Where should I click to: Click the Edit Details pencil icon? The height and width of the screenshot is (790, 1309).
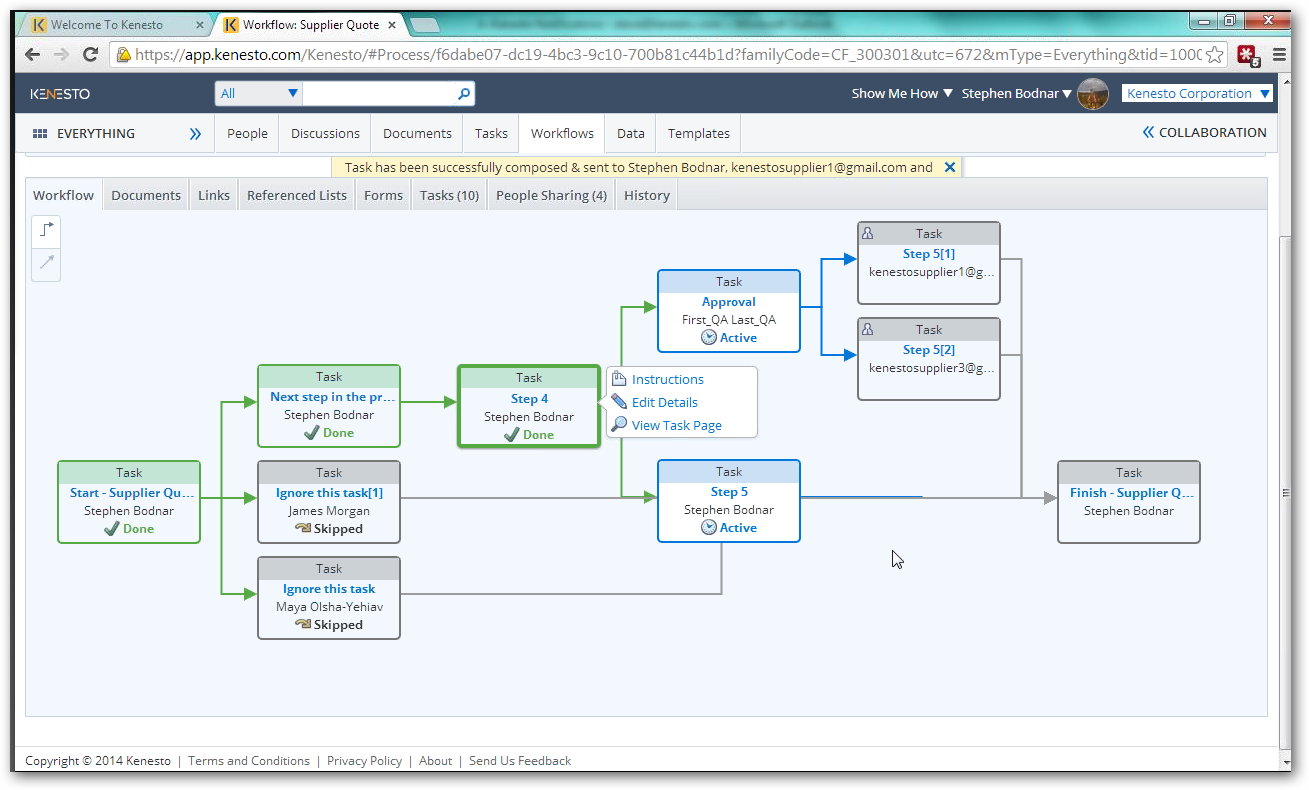click(x=619, y=402)
